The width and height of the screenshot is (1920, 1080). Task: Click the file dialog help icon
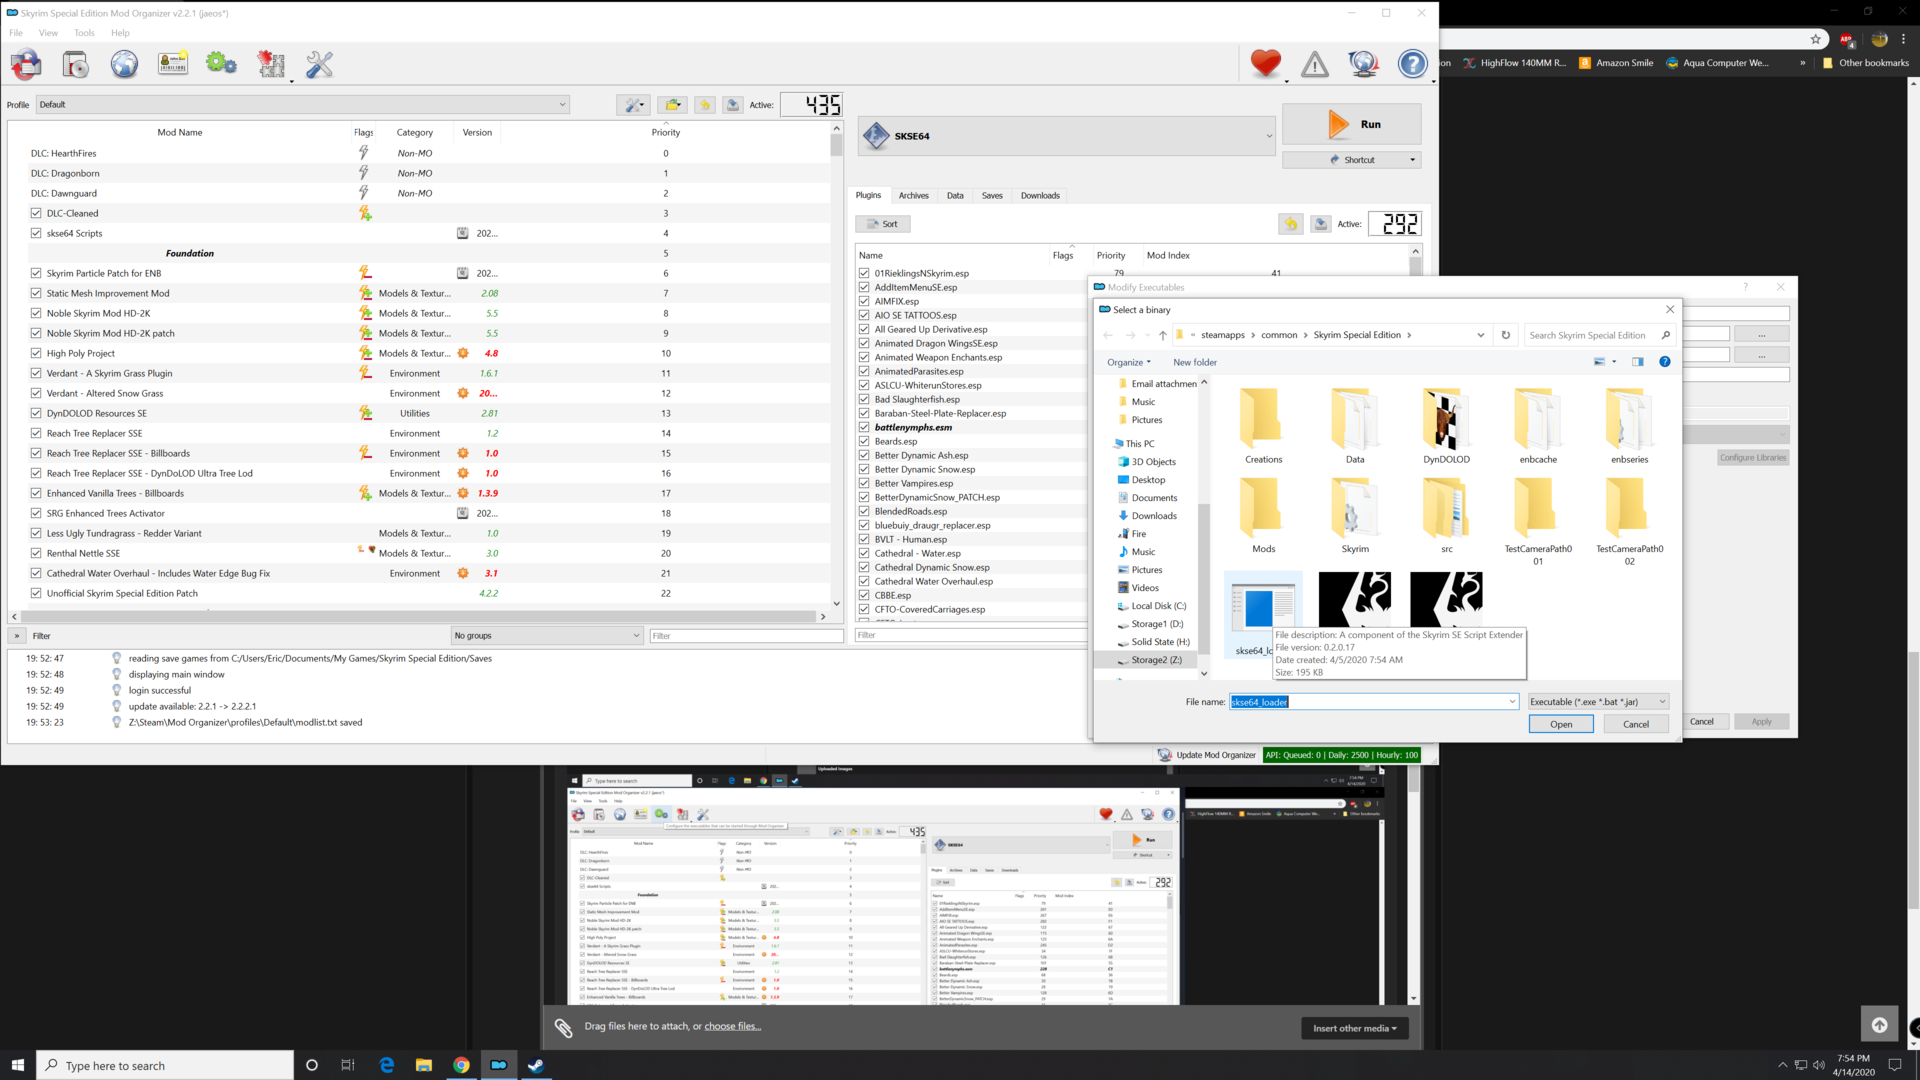[x=1665, y=362]
